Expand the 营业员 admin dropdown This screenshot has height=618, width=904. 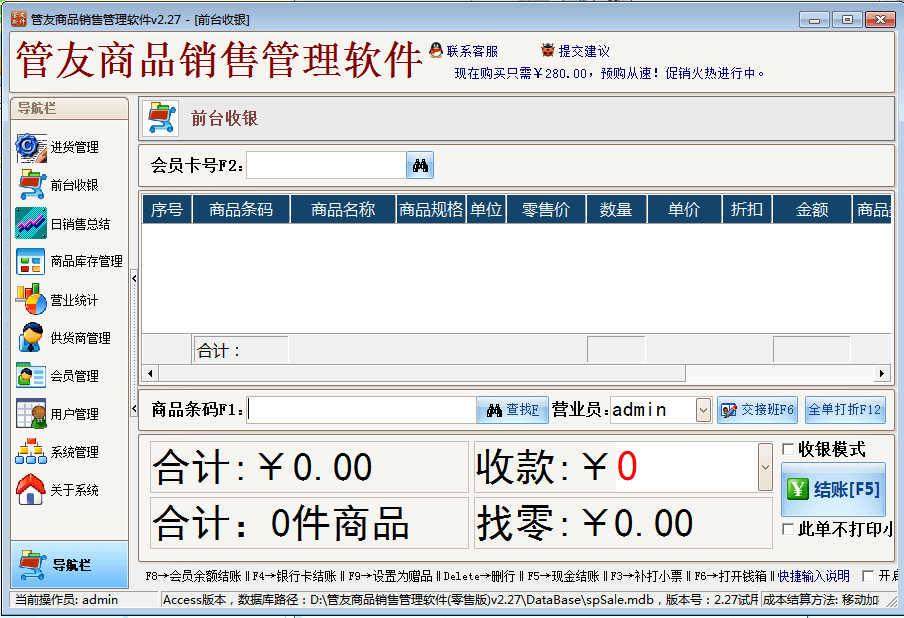tap(703, 410)
